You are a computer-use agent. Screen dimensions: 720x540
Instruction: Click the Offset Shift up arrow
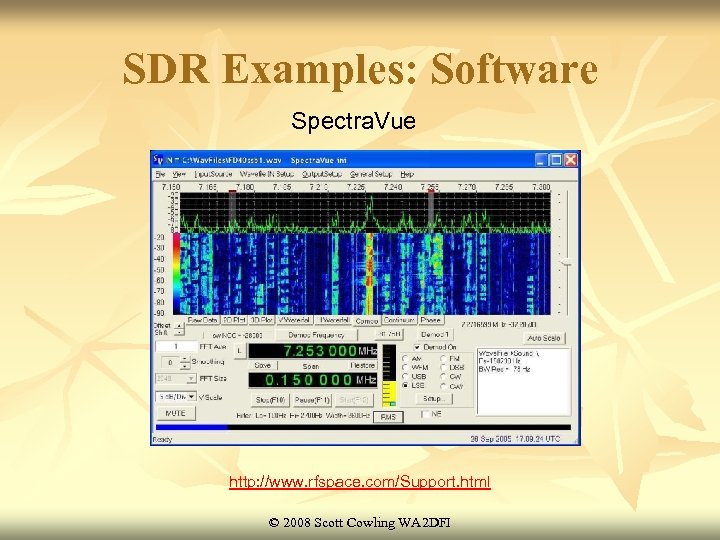click(180, 326)
